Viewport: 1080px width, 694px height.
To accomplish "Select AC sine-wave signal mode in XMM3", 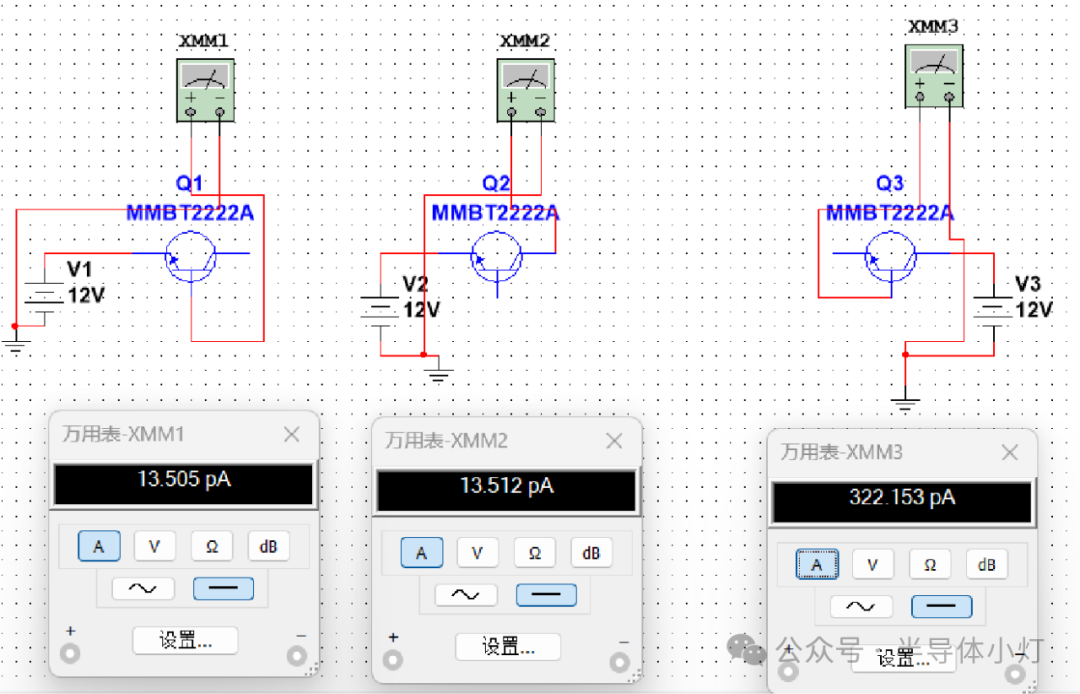I will coord(861,607).
